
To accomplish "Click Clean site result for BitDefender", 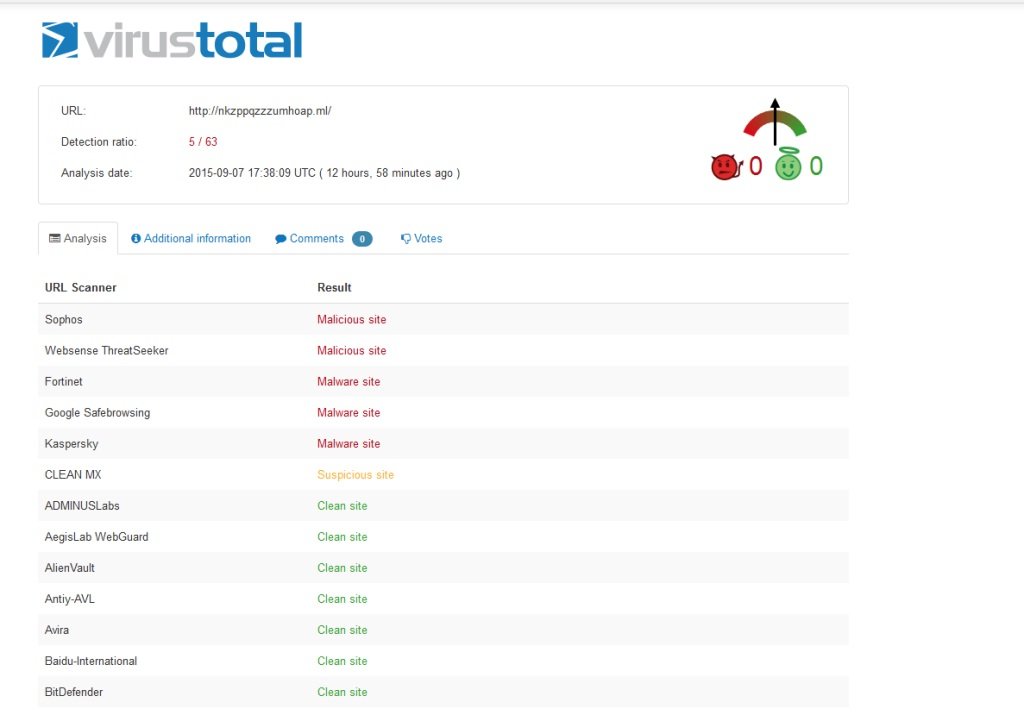I will (x=342, y=692).
